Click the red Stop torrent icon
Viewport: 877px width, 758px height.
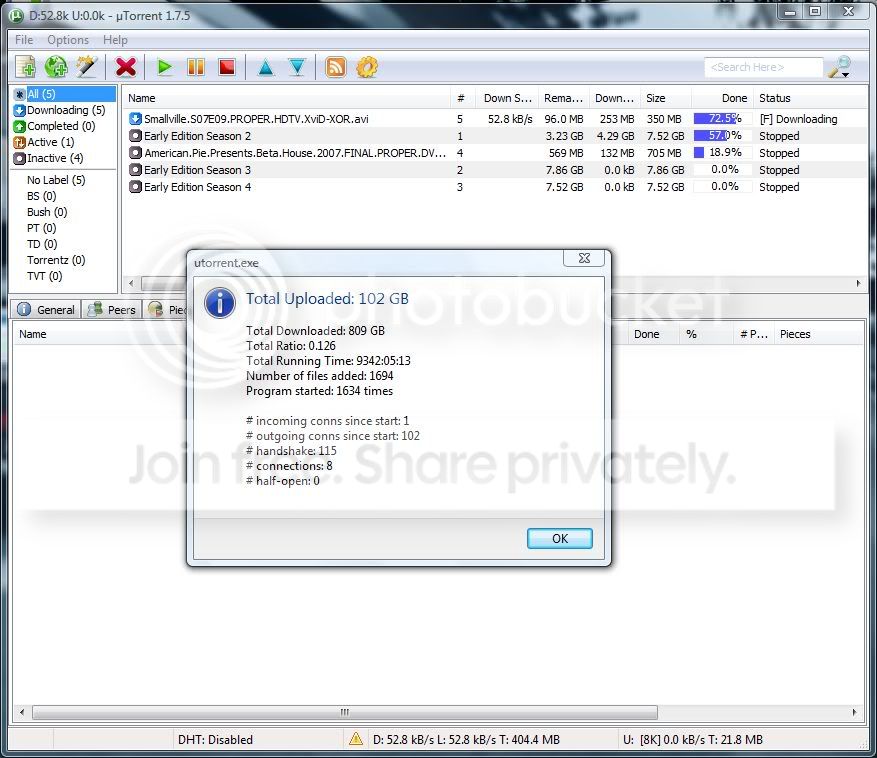227,67
